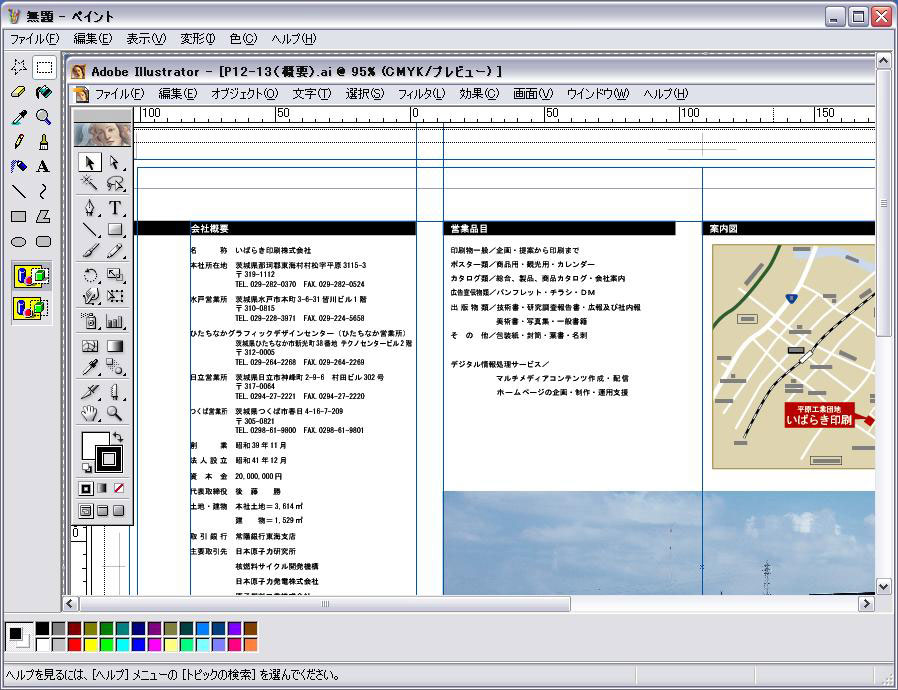Image resolution: width=898 pixels, height=690 pixels.
Task: Open Paint's 変形(I) menu
Action: point(198,39)
